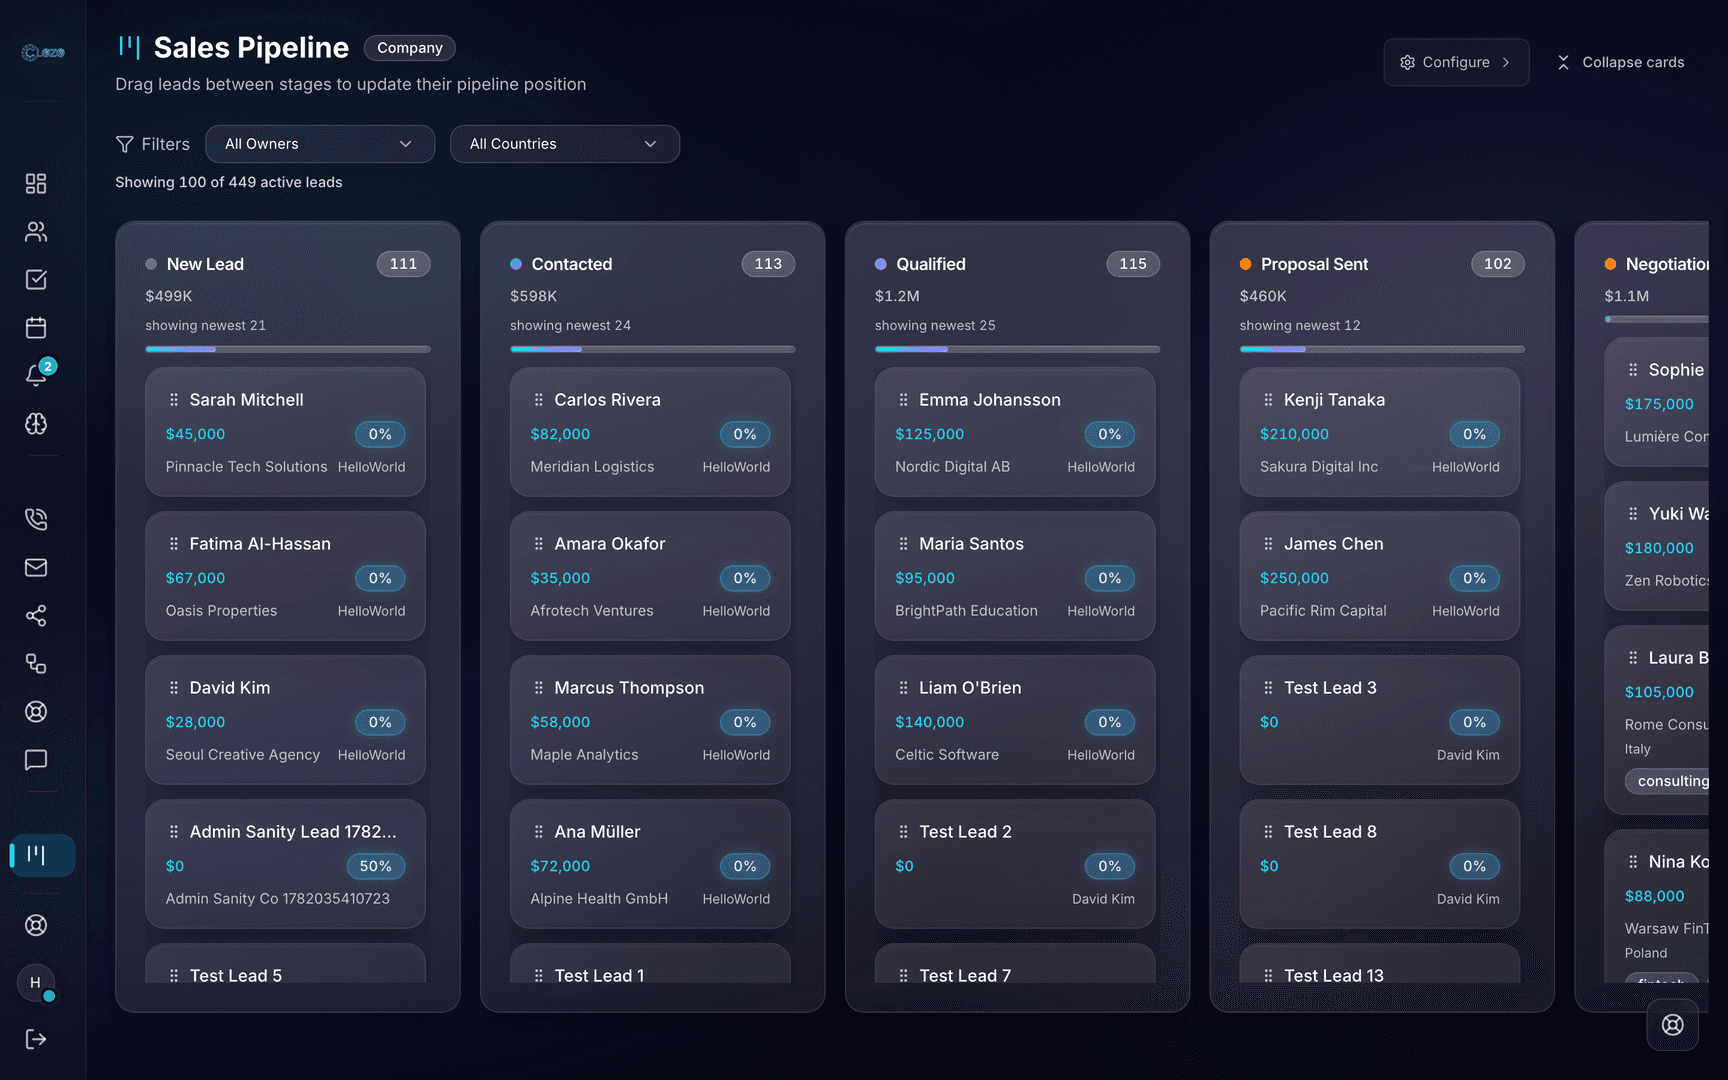Screen dimensions: 1728x1080
Task: Click the consulting tag on Laura card
Action: [x=1668, y=781]
